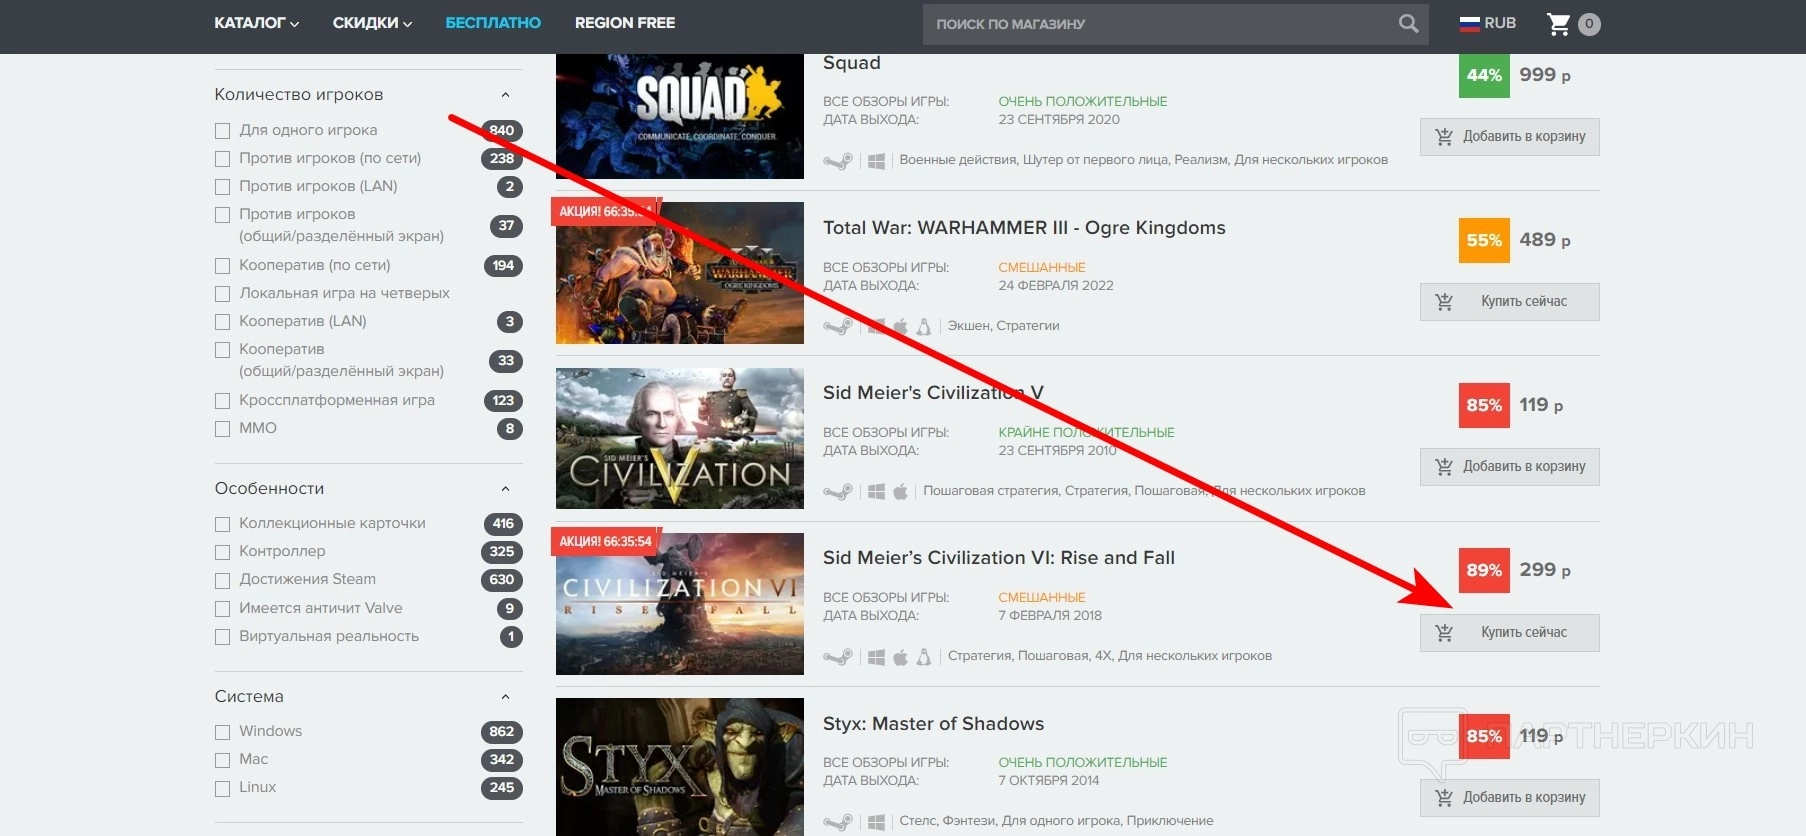Viewport: 1806px width, 836px height.
Task: Buy Civilization VI: Rise and Fall now
Action: (1509, 633)
